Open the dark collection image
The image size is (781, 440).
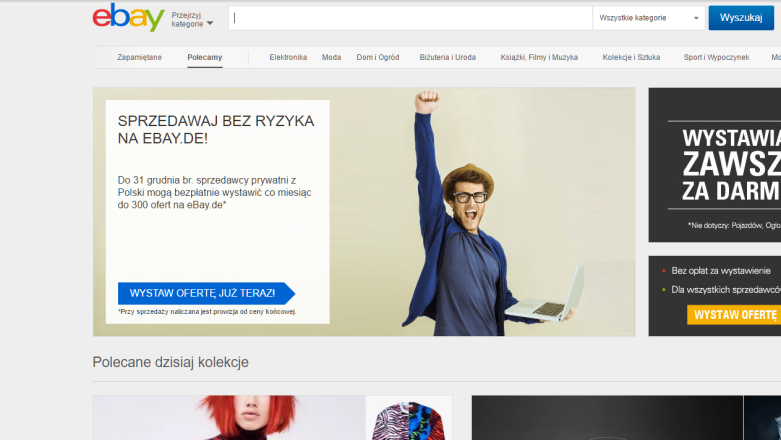[x=607, y=418]
